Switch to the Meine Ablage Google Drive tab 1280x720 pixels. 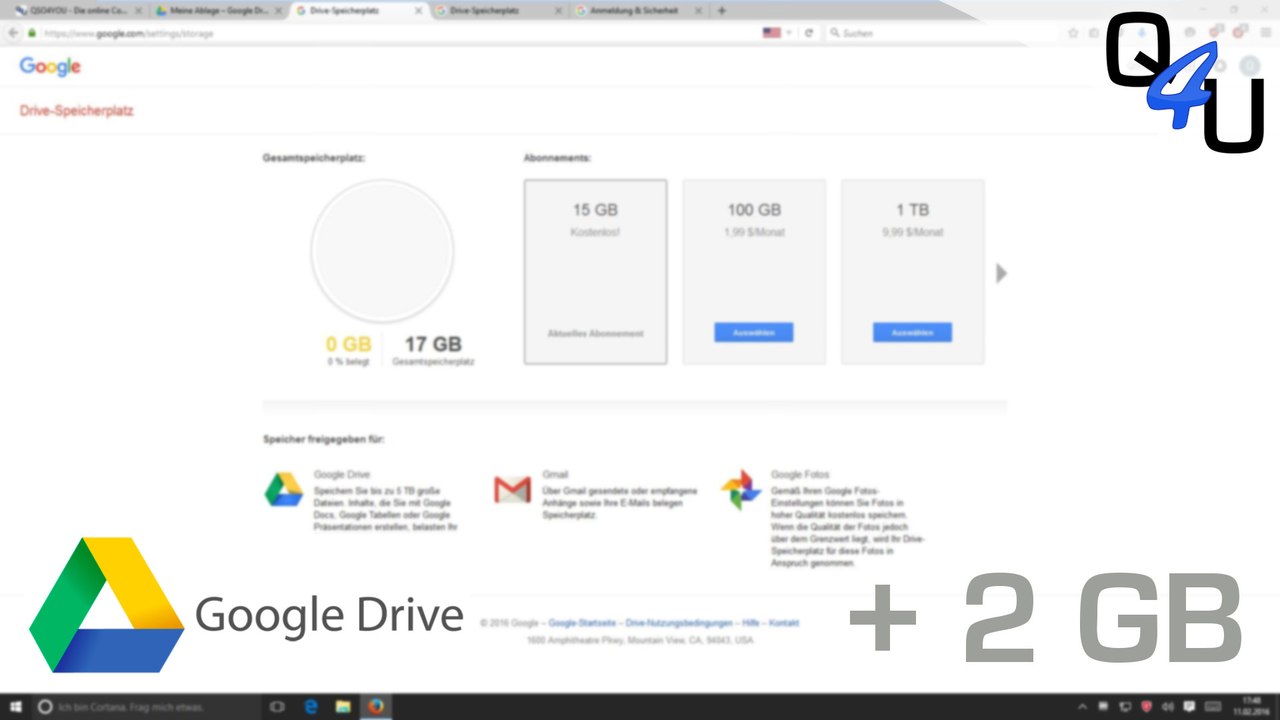tap(218, 11)
